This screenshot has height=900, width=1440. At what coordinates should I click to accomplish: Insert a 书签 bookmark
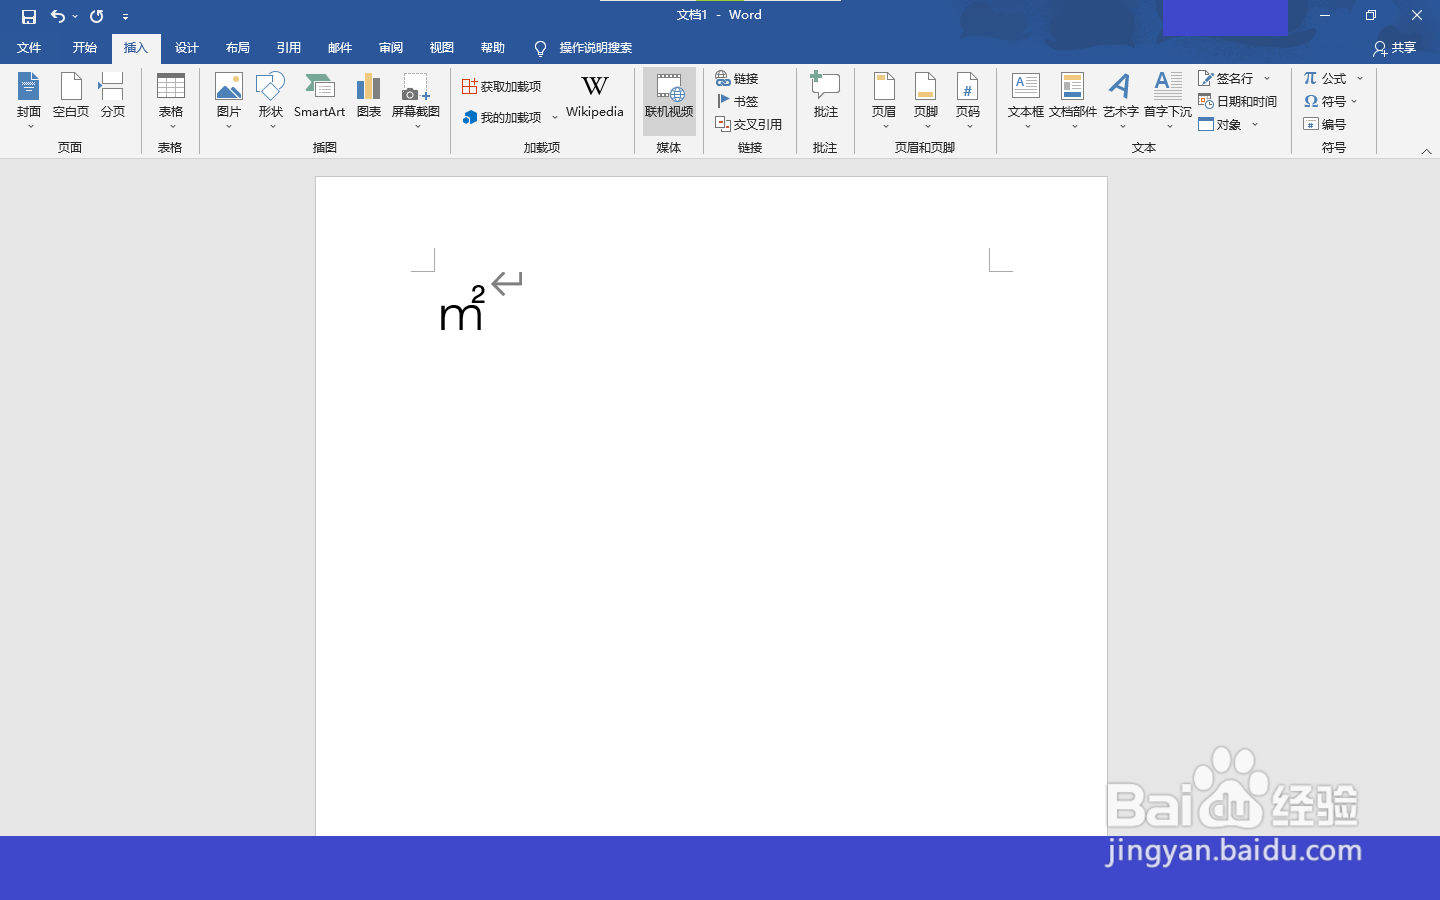pos(737,101)
